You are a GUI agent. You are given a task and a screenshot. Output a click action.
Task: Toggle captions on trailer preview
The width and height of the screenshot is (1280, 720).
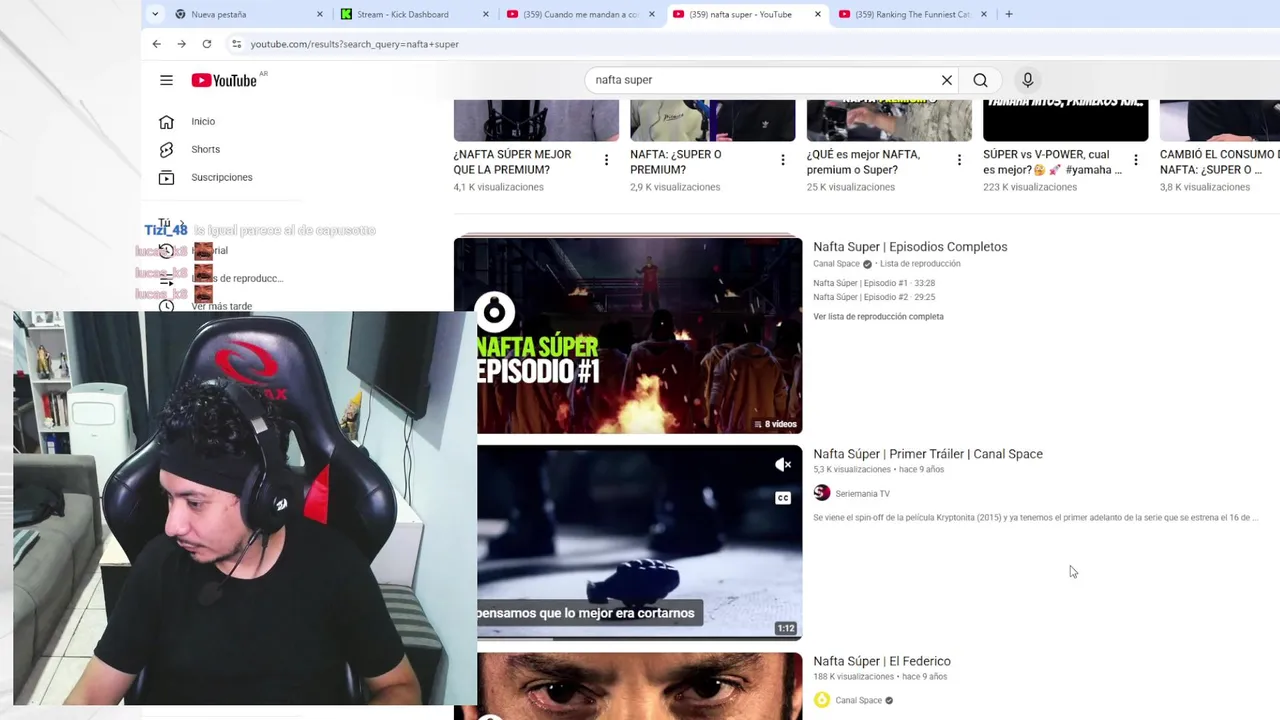(783, 498)
